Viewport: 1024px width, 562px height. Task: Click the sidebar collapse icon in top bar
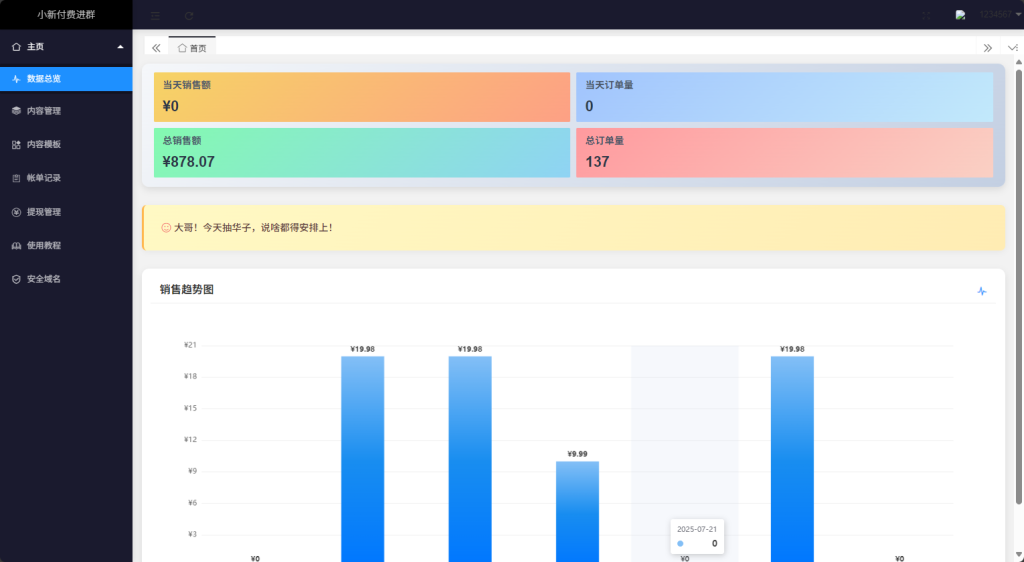pyautogui.click(x=155, y=16)
